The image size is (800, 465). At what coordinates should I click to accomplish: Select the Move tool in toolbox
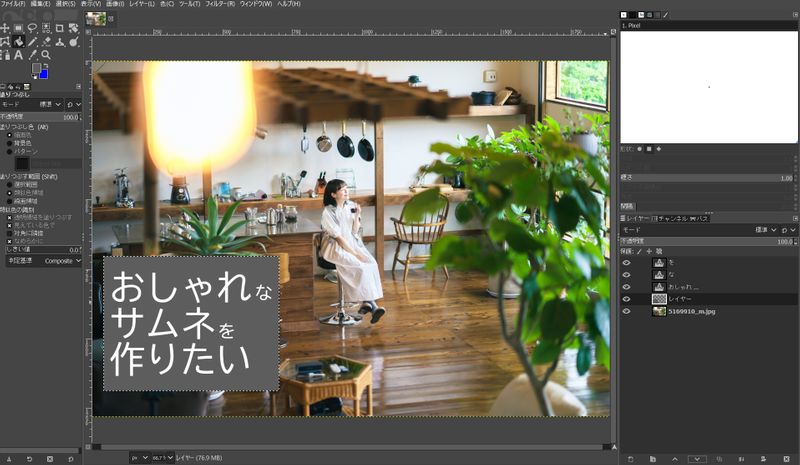pos(5,28)
